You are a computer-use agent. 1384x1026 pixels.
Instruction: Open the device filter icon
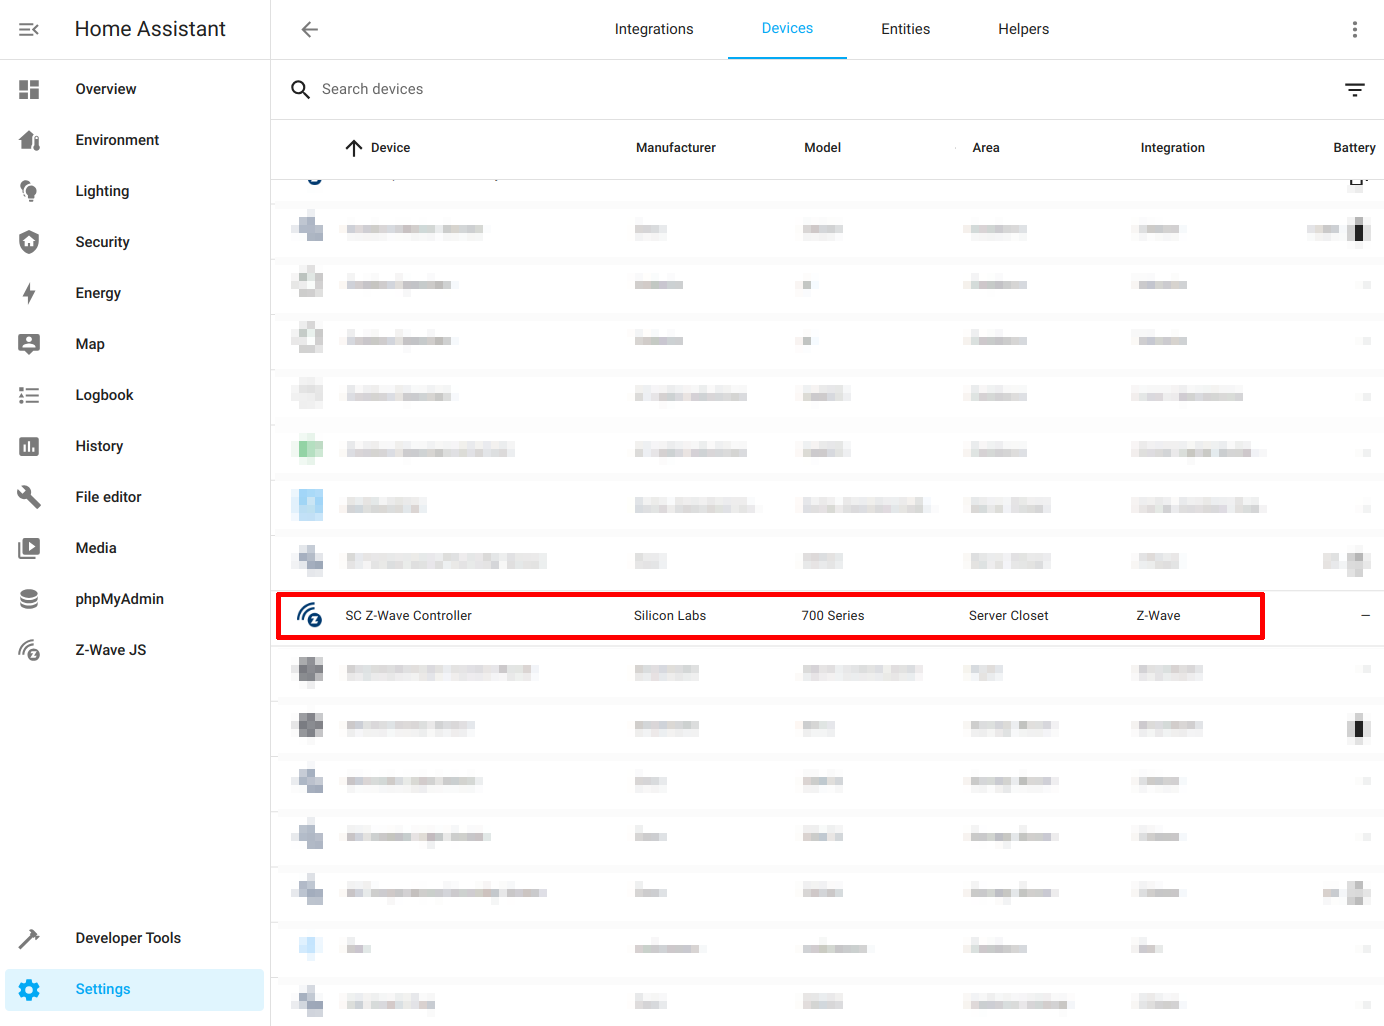pyautogui.click(x=1355, y=90)
